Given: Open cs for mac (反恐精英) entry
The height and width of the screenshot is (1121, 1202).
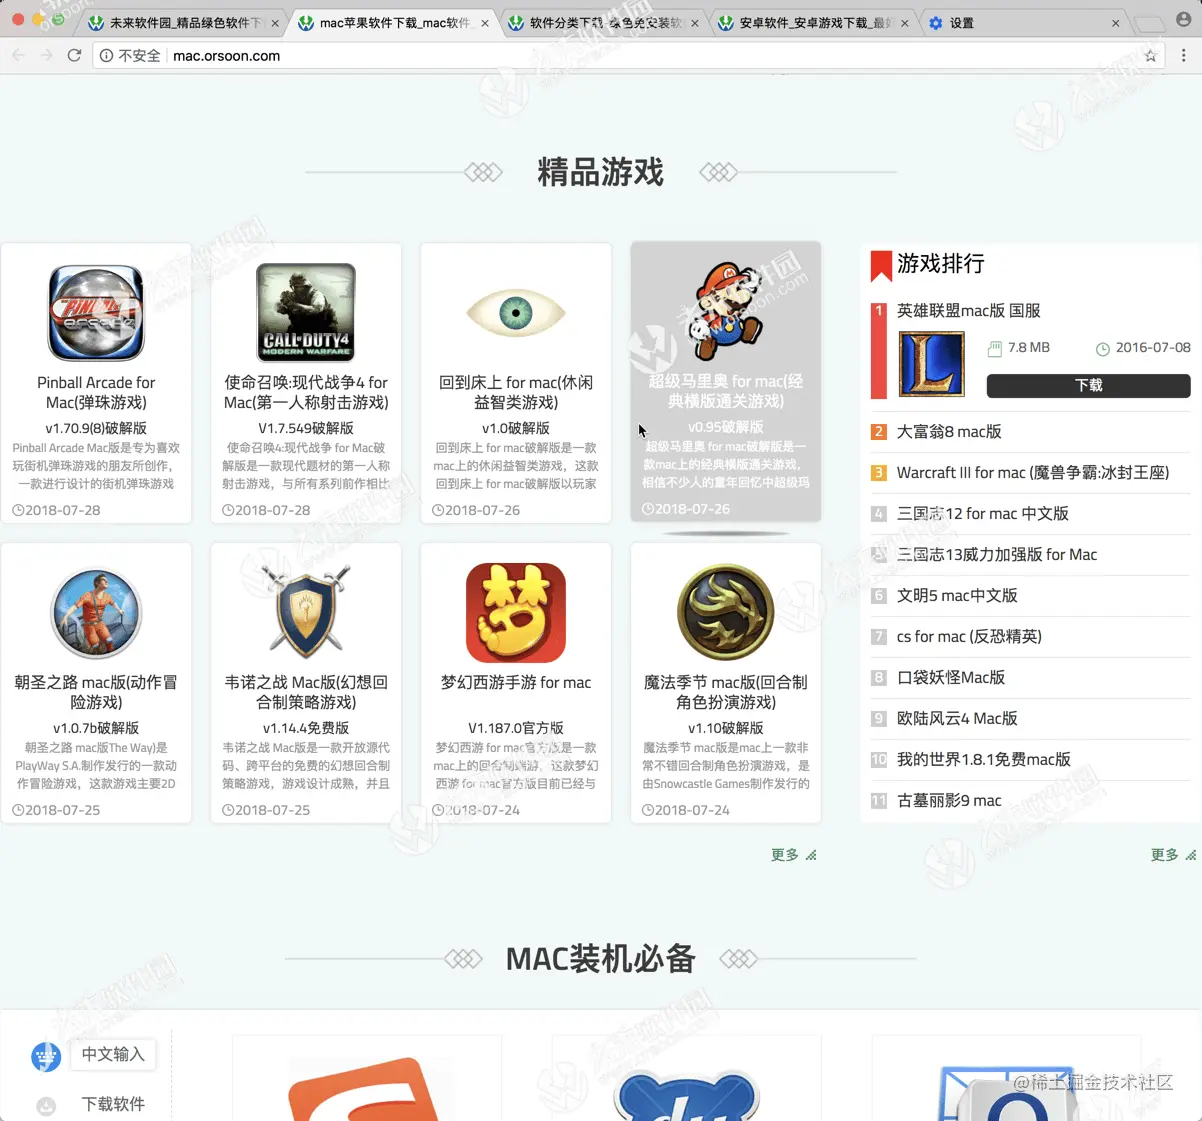Looking at the screenshot, I should click(969, 637).
